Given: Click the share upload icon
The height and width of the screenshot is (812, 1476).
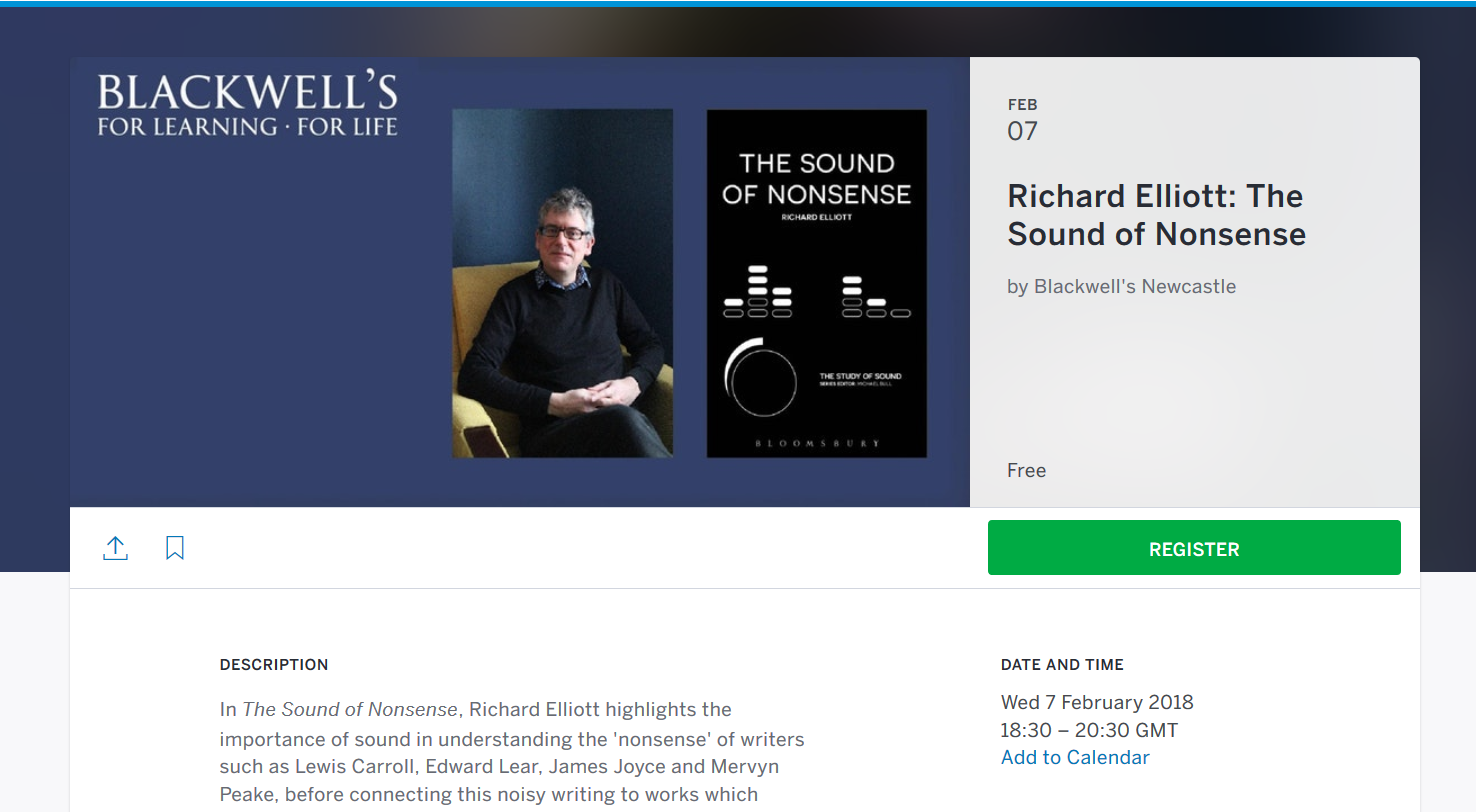Looking at the screenshot, I should [x=116, y=548].
